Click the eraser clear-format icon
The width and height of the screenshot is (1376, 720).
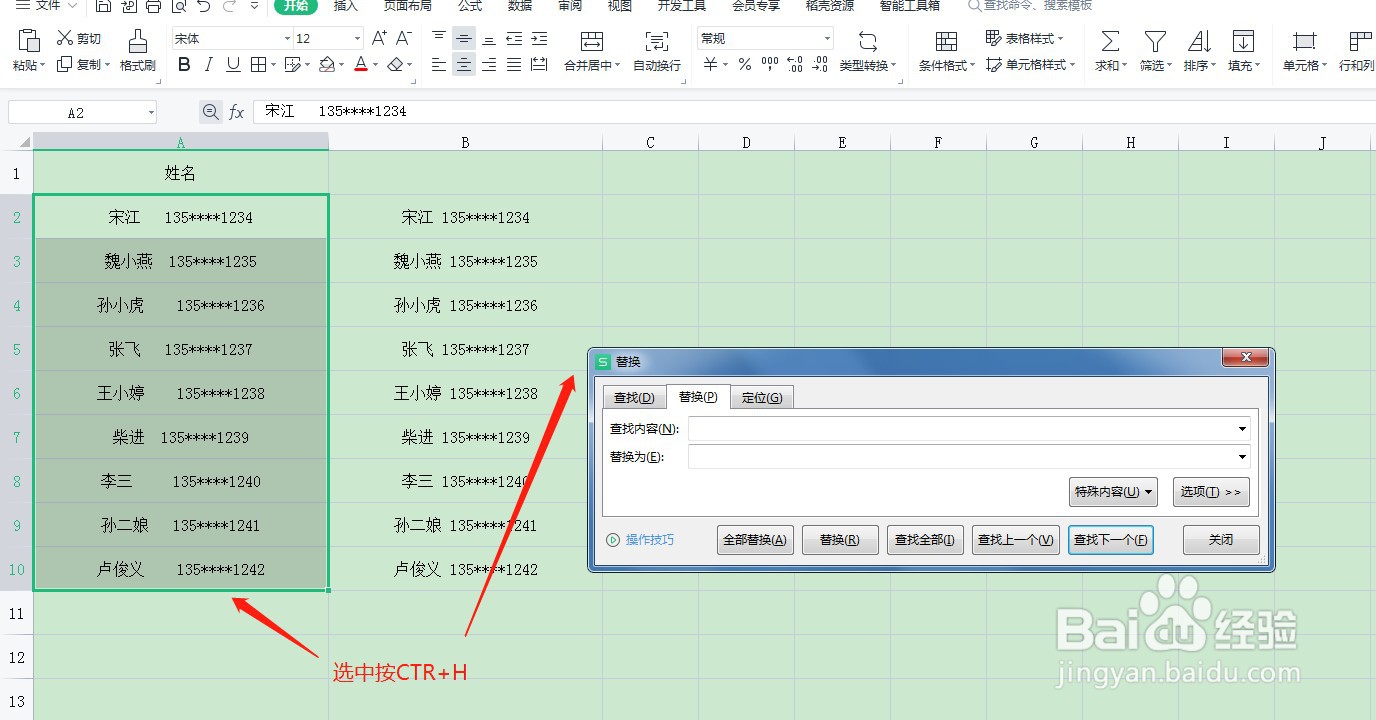click(395, 64)
